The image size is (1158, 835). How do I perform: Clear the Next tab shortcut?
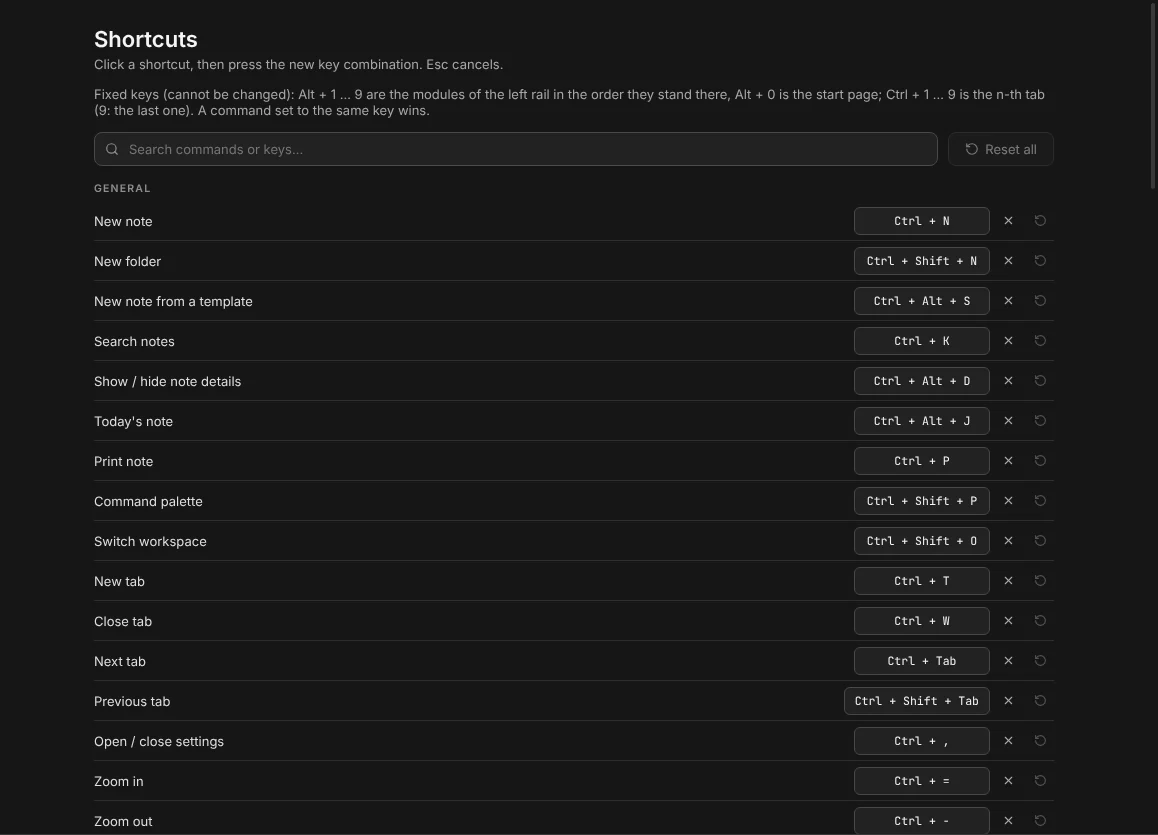[x=1008, y=661]
